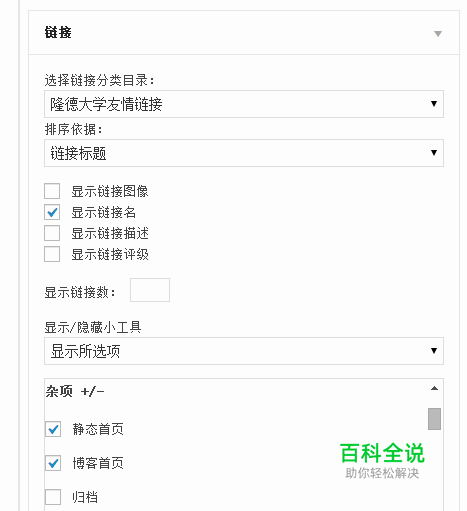This screenshot has height=511, width=467.
Task: Enable the 显示链接描述 checkbox
Action: point(52,233)
